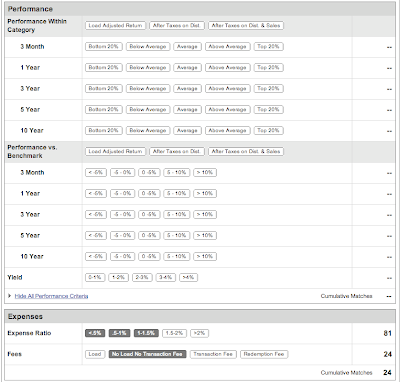Deselect the 1-1.5% Expense Ratio filter
The image size is (400, 382).
(146, 333)
